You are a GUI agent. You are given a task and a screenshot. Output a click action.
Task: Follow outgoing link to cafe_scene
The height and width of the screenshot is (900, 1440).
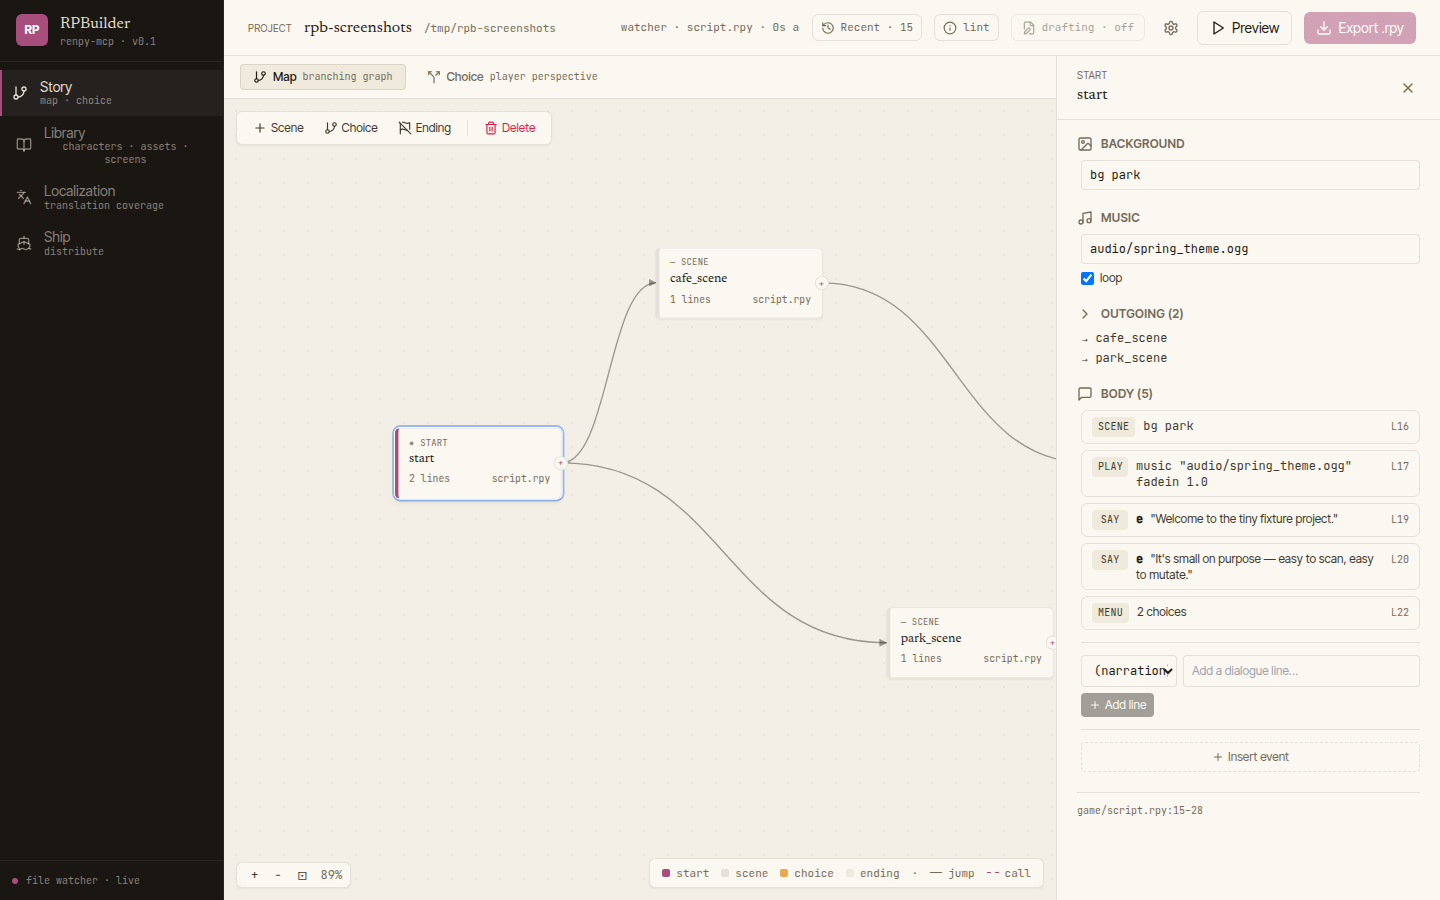(x=1131, y=339)
